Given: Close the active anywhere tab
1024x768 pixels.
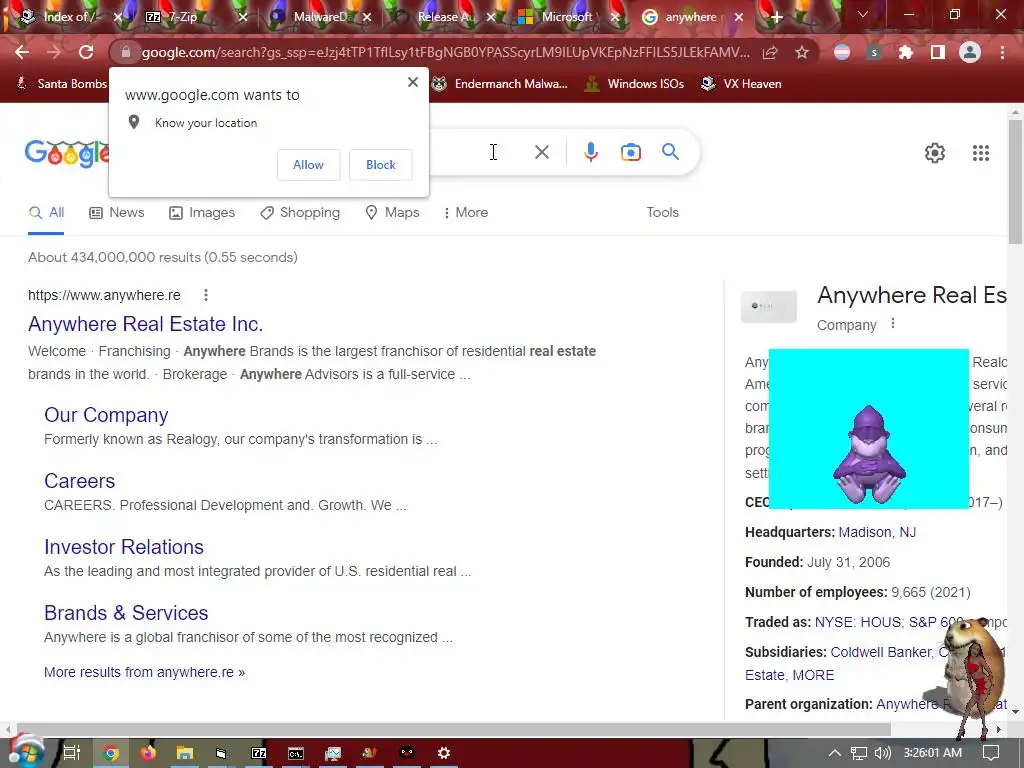Looking at the screenshot, I should (739, 17).
